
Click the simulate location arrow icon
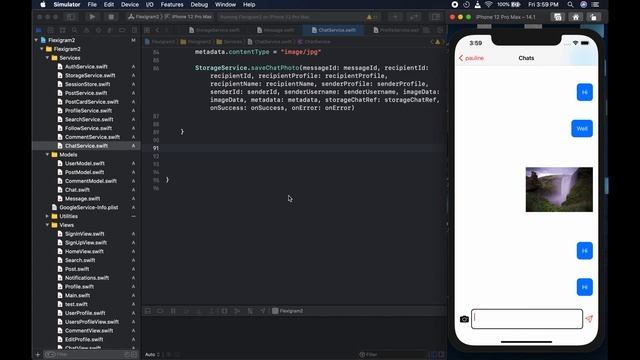[x=263, y=311]
